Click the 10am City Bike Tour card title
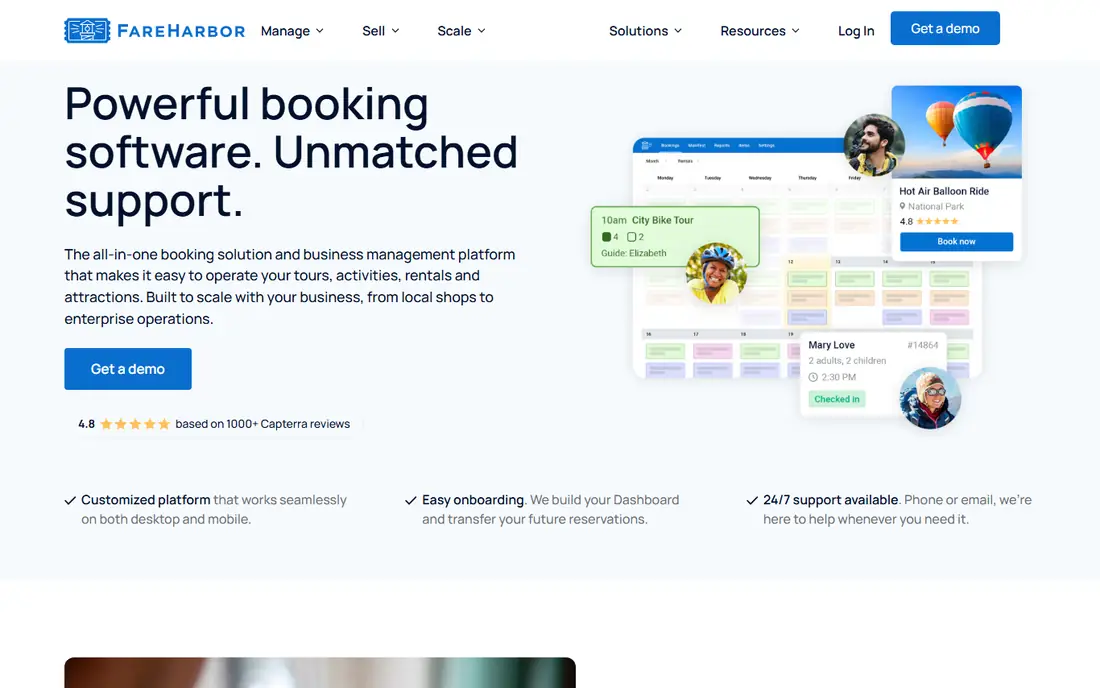 tap(647, 220)
